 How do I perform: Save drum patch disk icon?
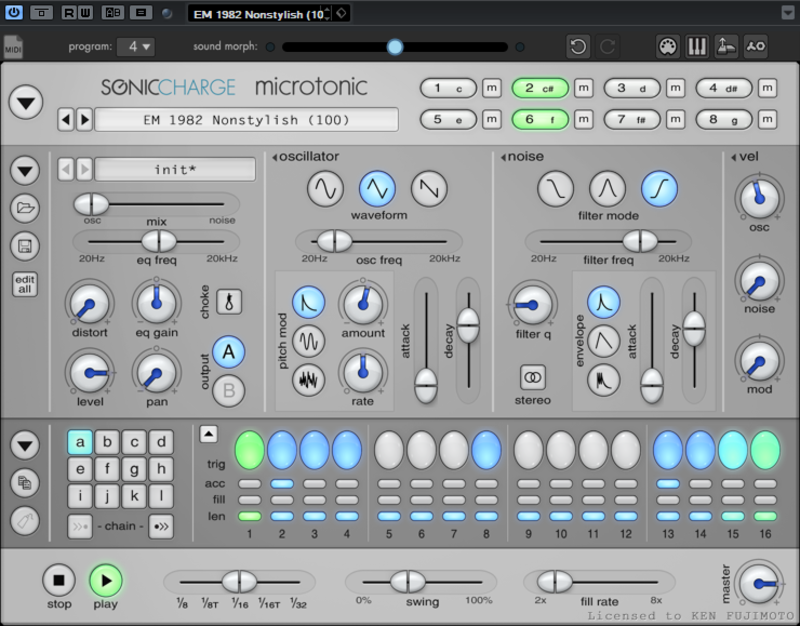[25, 246]
